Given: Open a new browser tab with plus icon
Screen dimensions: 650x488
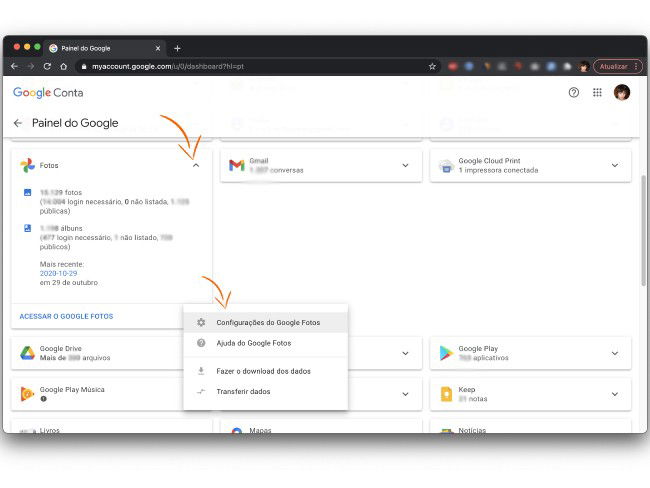Looking at the screenshot, I should [177, 48].
